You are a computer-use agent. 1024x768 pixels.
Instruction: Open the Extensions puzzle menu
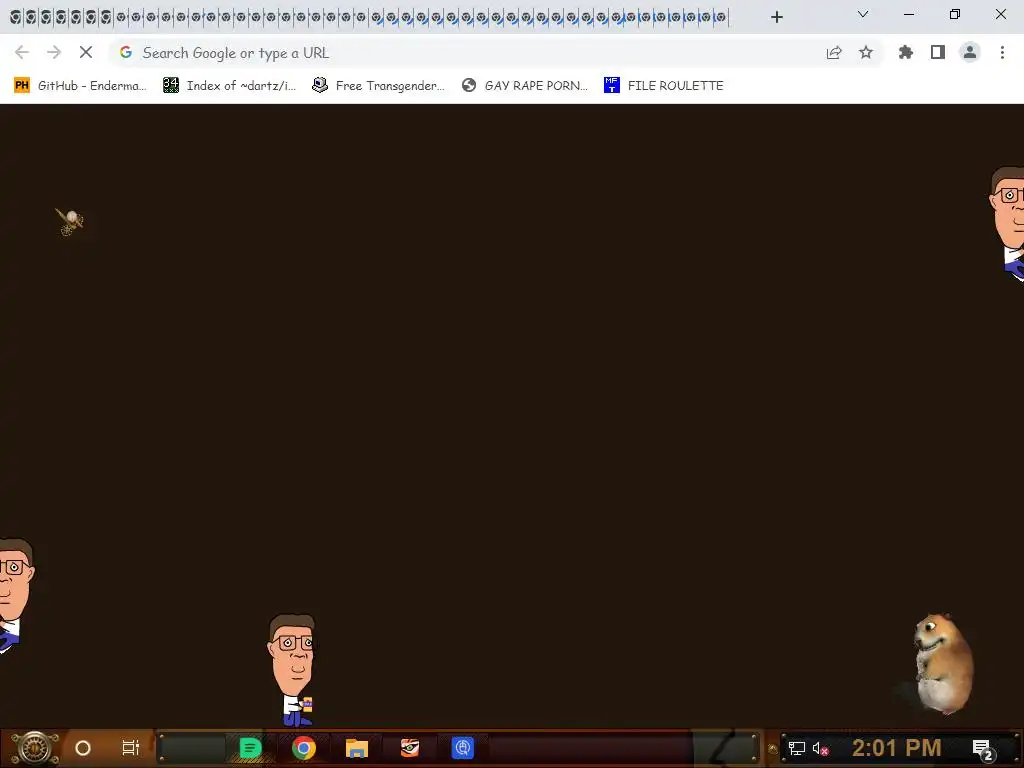(x=906, y=52)
